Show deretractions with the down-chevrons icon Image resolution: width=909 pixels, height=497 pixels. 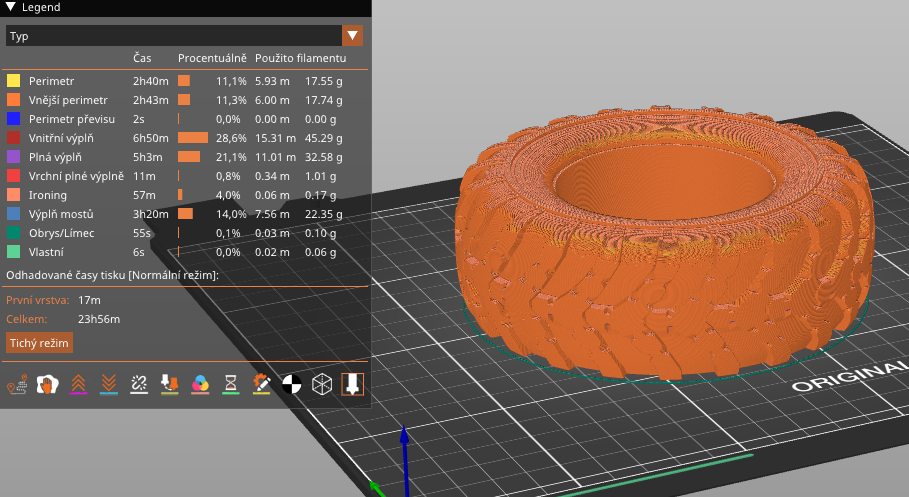(108, 384)
